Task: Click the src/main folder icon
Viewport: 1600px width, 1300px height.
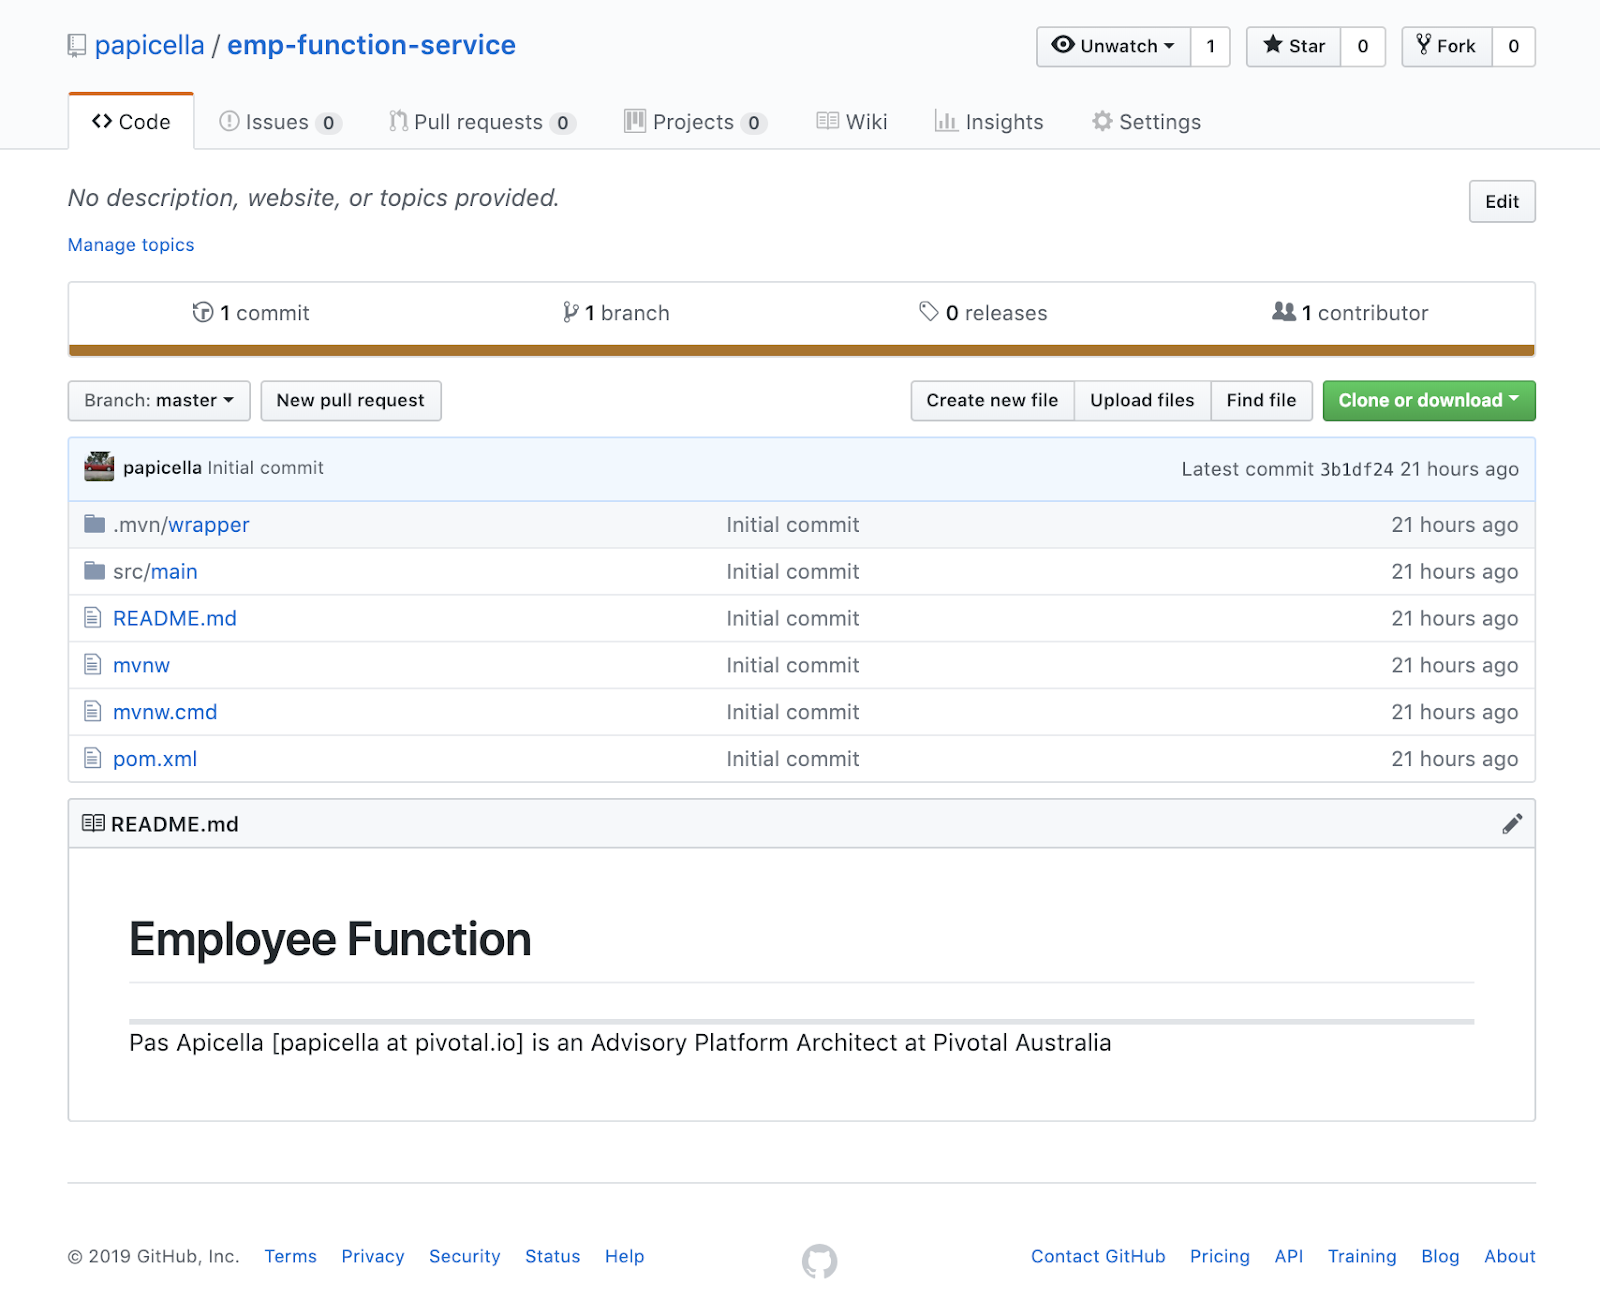Action: [95, 571]
